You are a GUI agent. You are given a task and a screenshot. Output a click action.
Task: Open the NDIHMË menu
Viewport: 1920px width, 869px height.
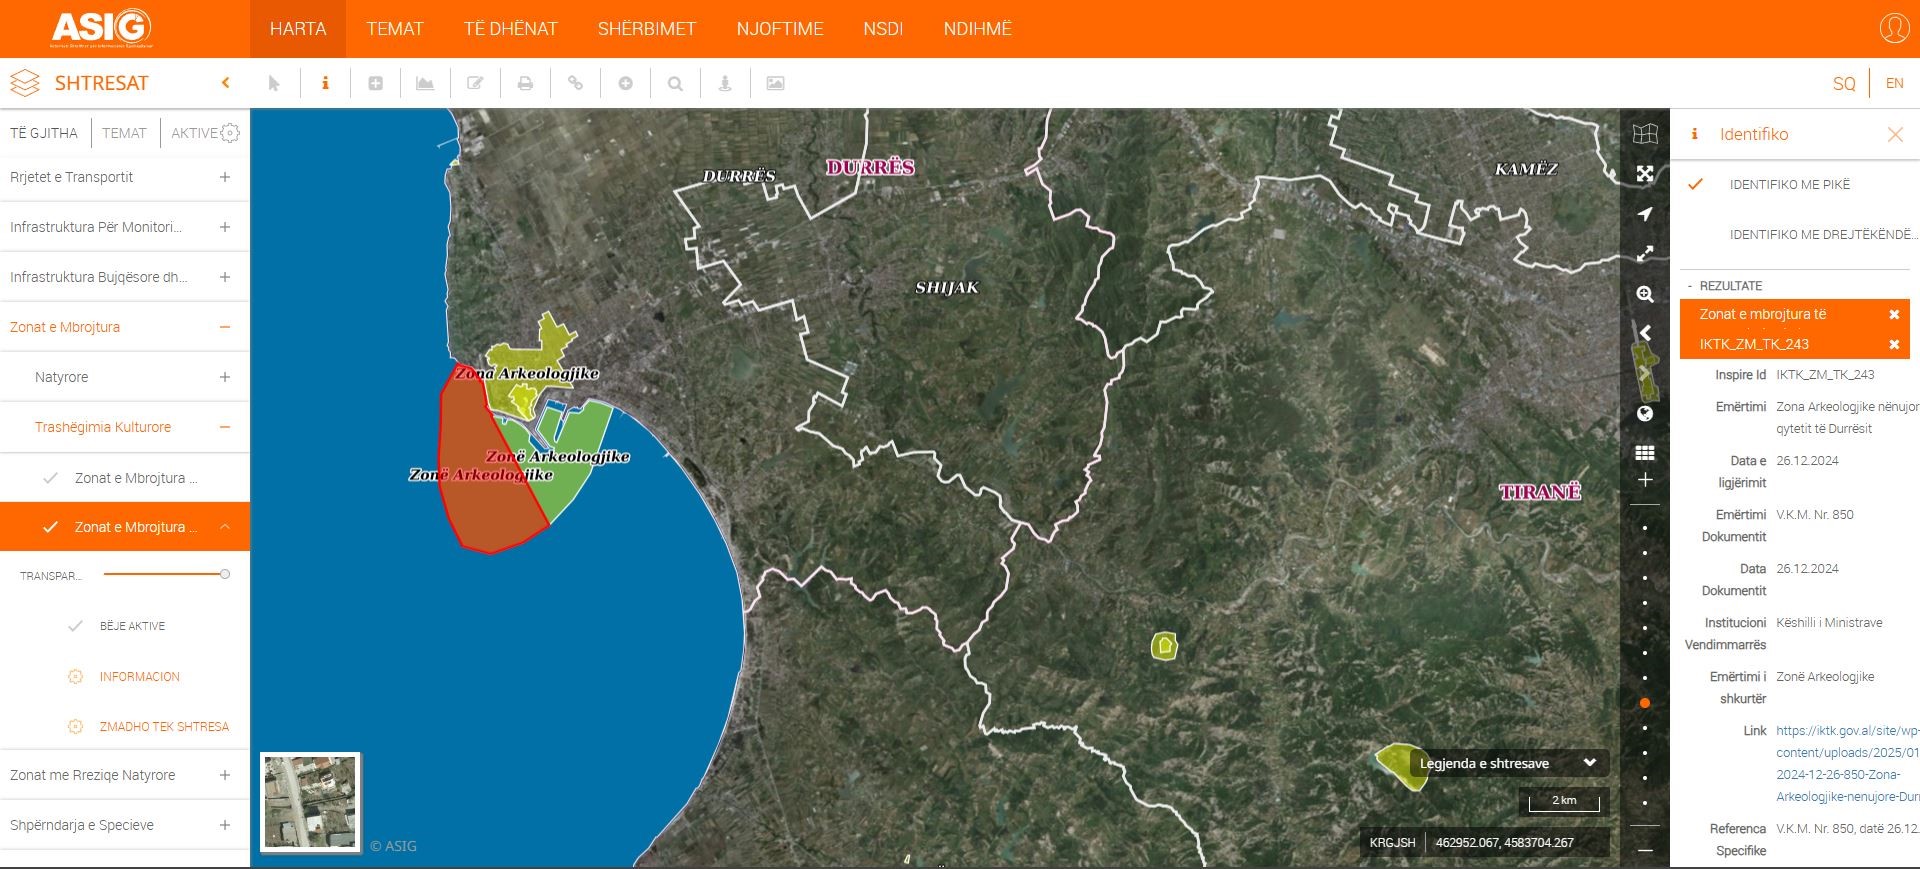978,29
